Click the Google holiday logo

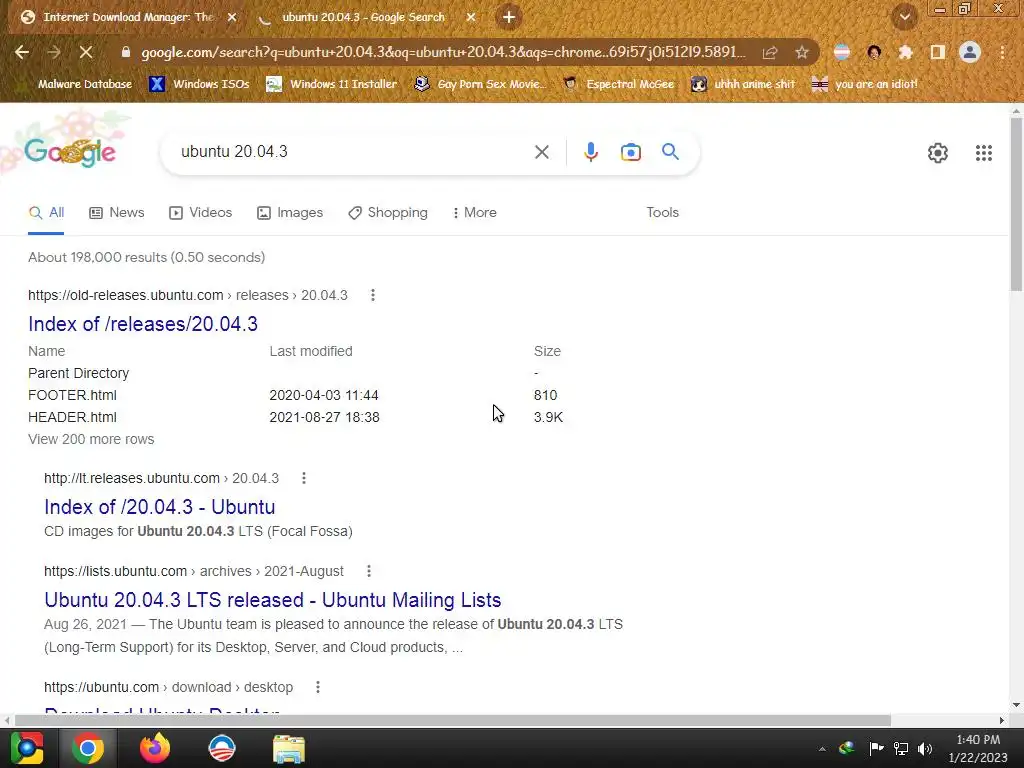pyautogui.click(x=70, y=152)
